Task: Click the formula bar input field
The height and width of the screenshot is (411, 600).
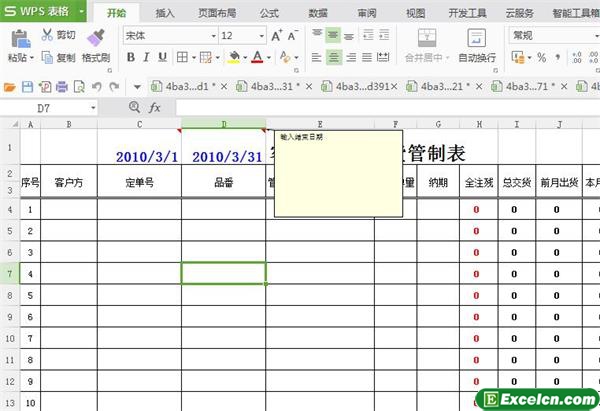Action: point(388,108)
